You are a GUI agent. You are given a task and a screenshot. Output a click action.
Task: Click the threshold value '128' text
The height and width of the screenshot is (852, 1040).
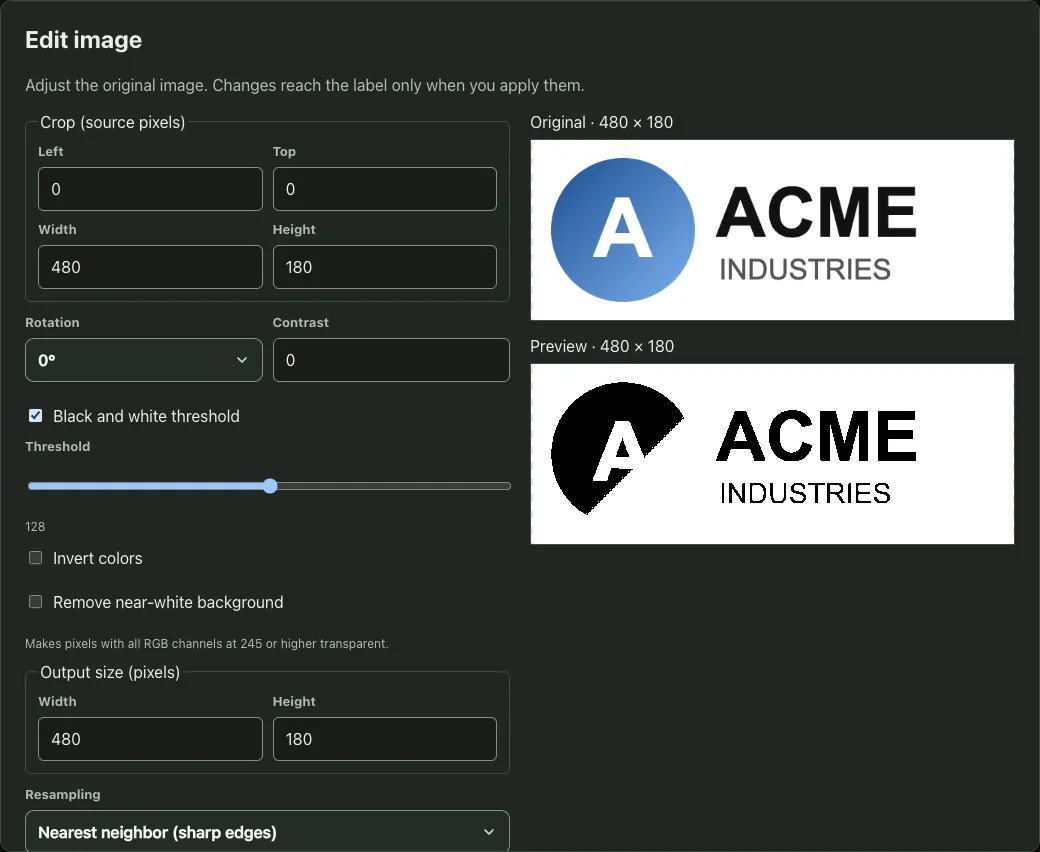coord(35,526)
